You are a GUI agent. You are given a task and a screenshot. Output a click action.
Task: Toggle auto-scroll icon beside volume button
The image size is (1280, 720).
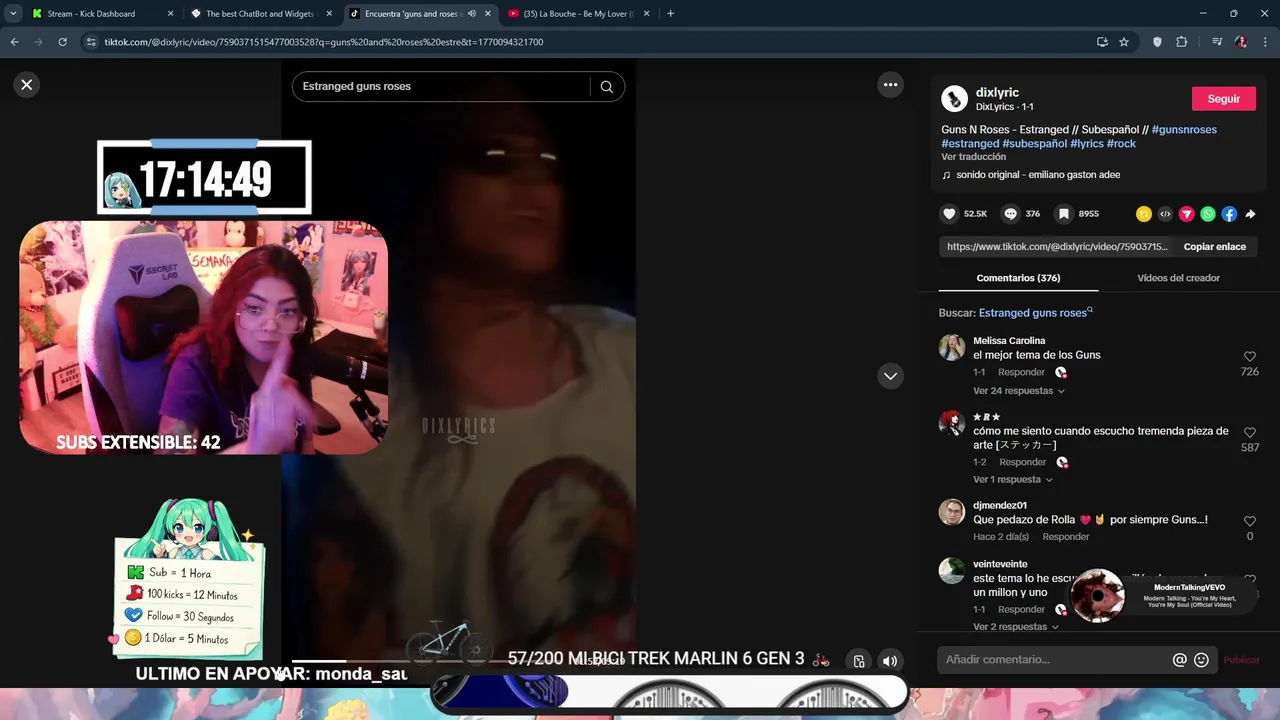click(x=859, y=661)
